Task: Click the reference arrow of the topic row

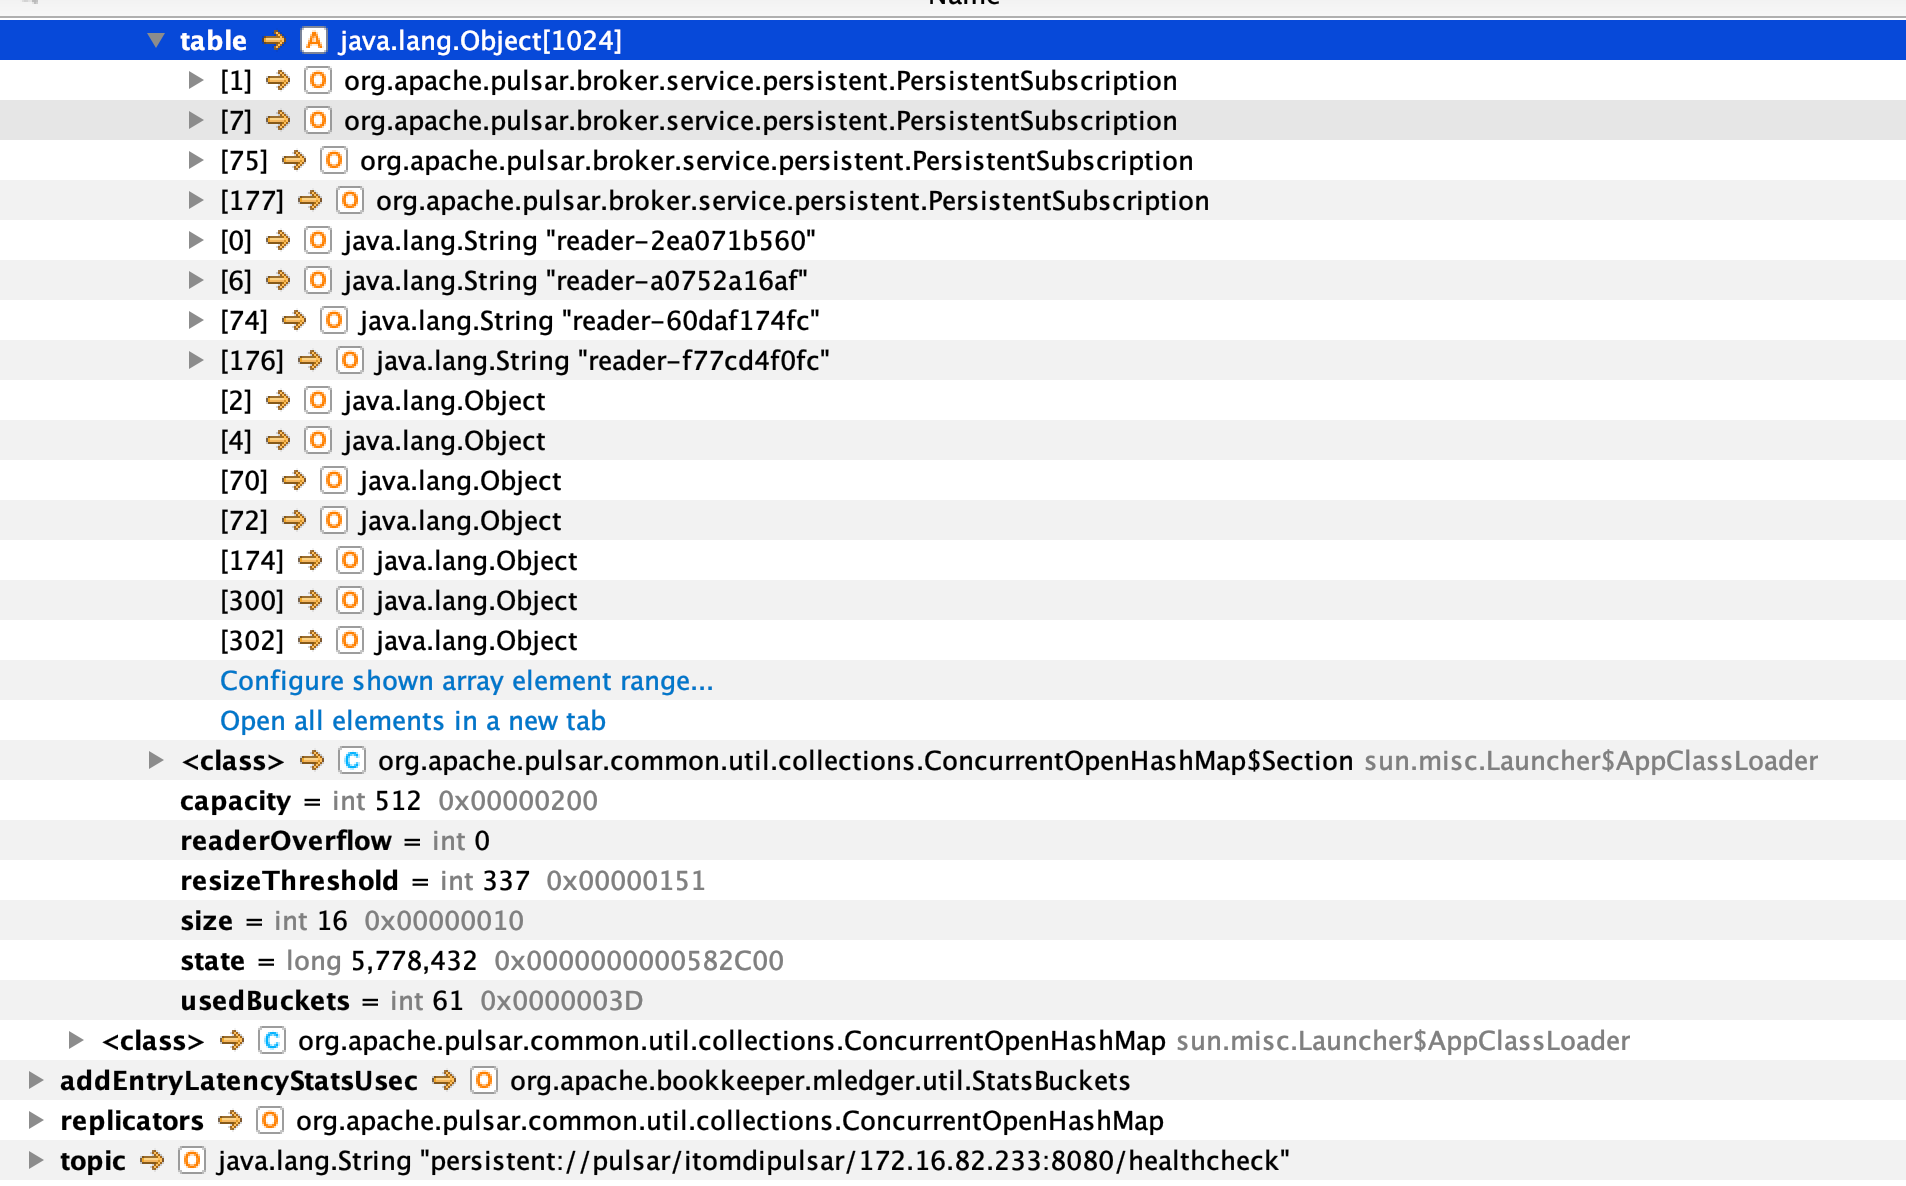Action: [x=152, y=1161]
